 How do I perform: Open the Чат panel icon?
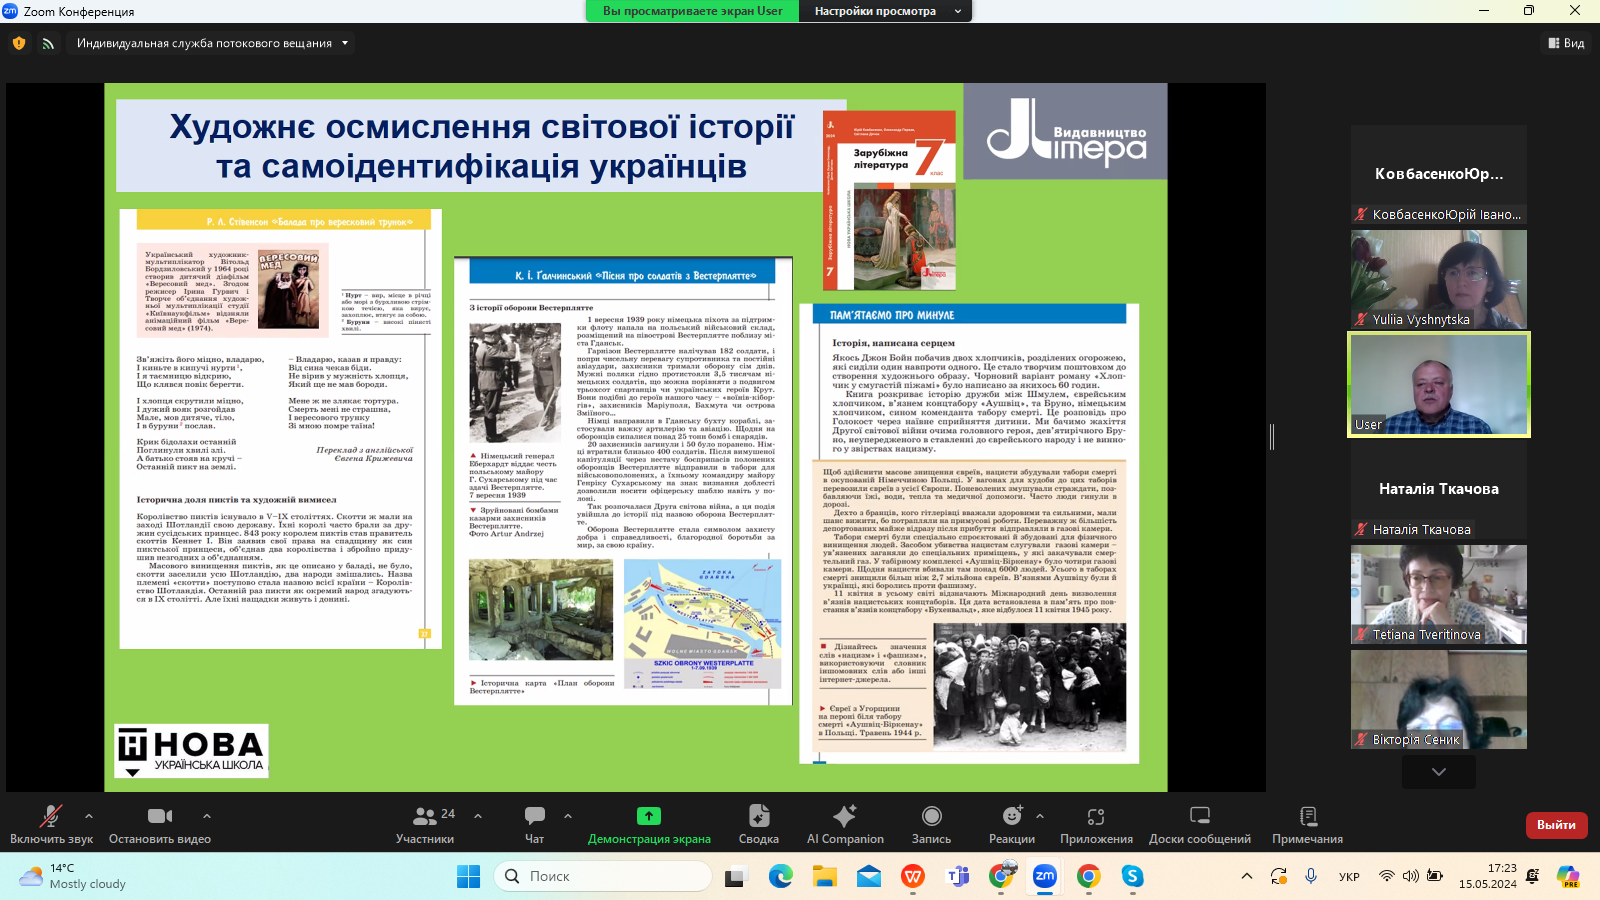click(535, 817)
